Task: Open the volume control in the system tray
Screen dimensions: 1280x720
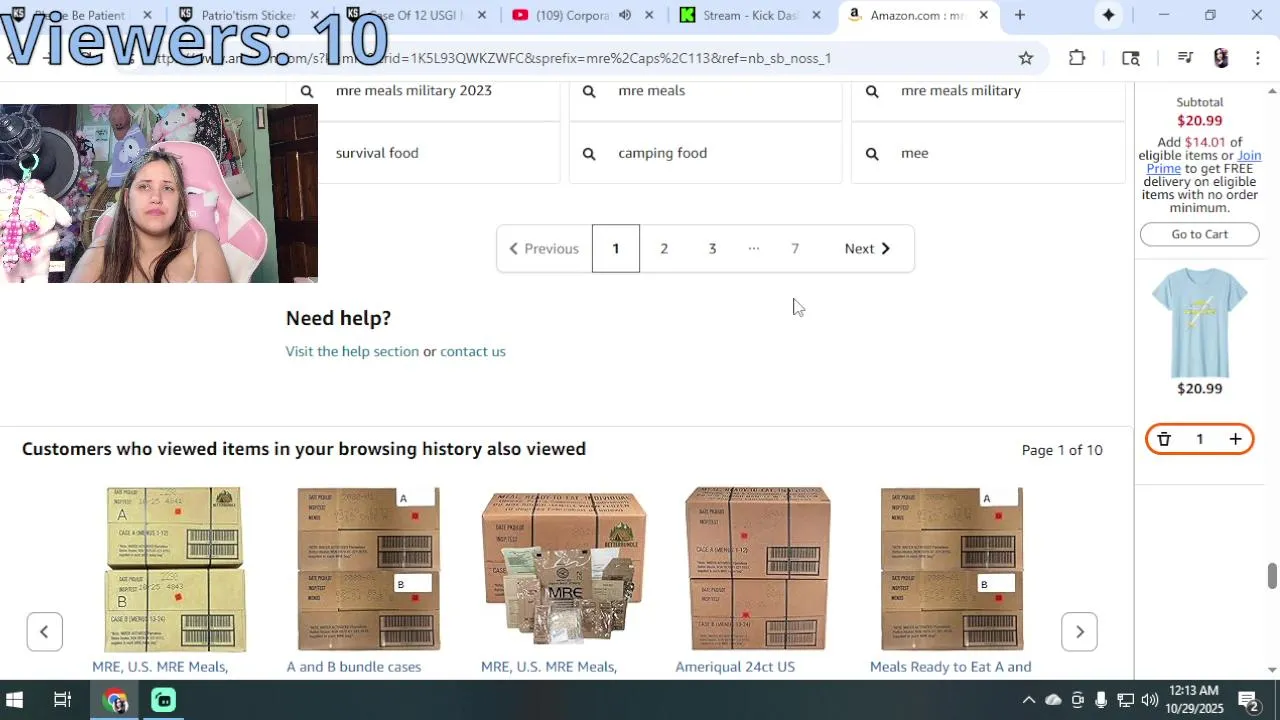Action: pos(1149,700)
